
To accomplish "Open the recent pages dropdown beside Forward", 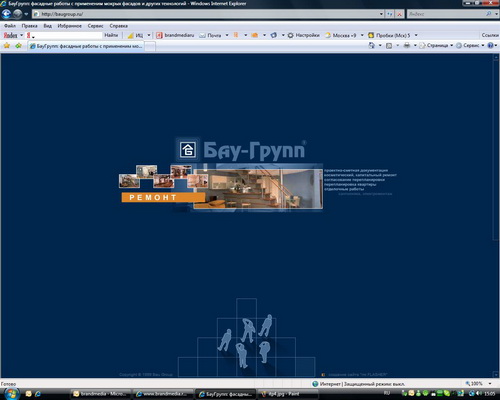I will [x=26, y=14].
